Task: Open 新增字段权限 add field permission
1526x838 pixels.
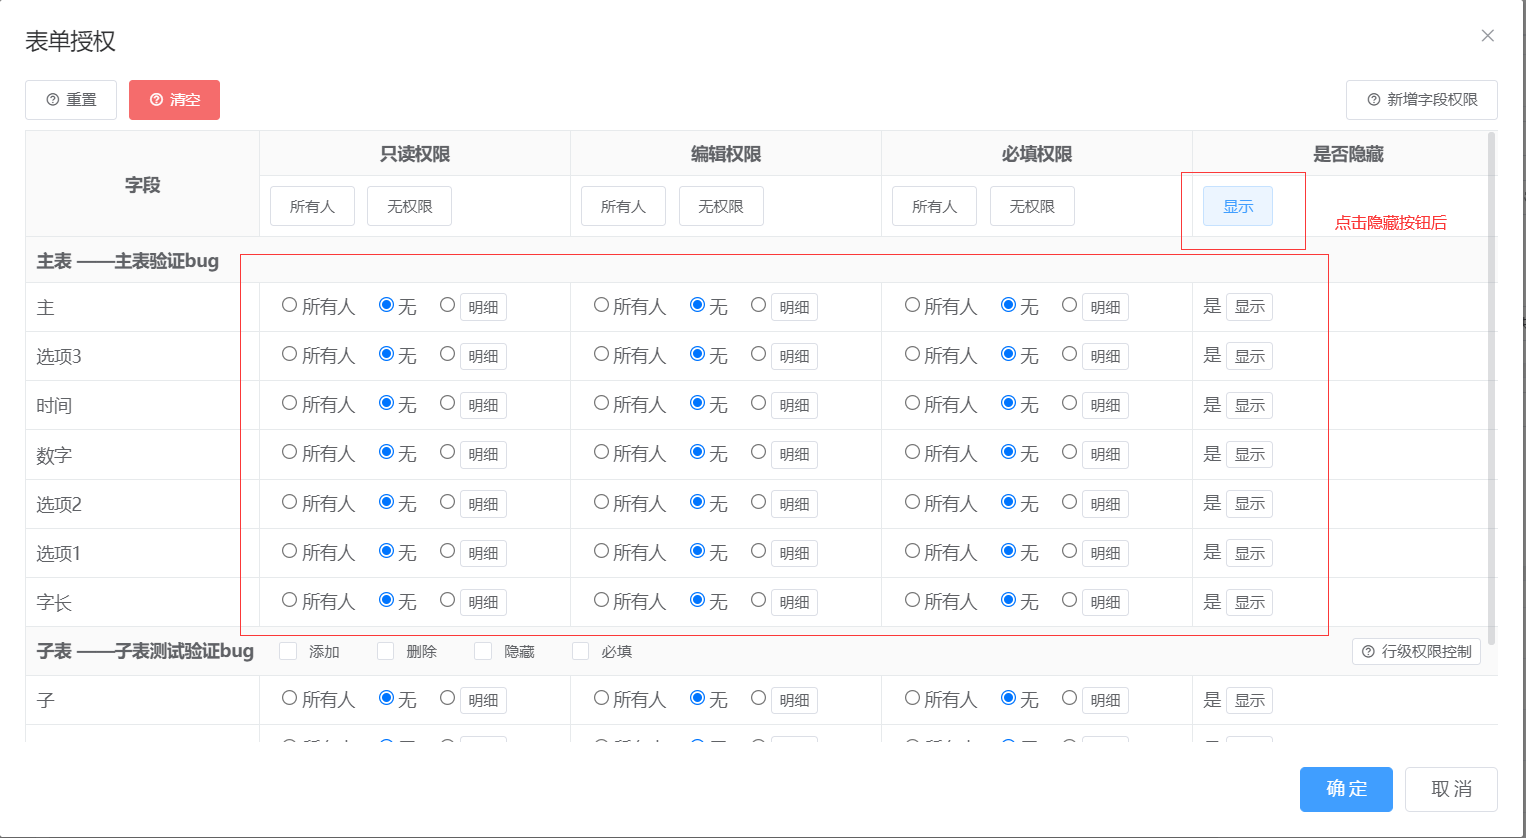Action: [x=1421, y=100]
